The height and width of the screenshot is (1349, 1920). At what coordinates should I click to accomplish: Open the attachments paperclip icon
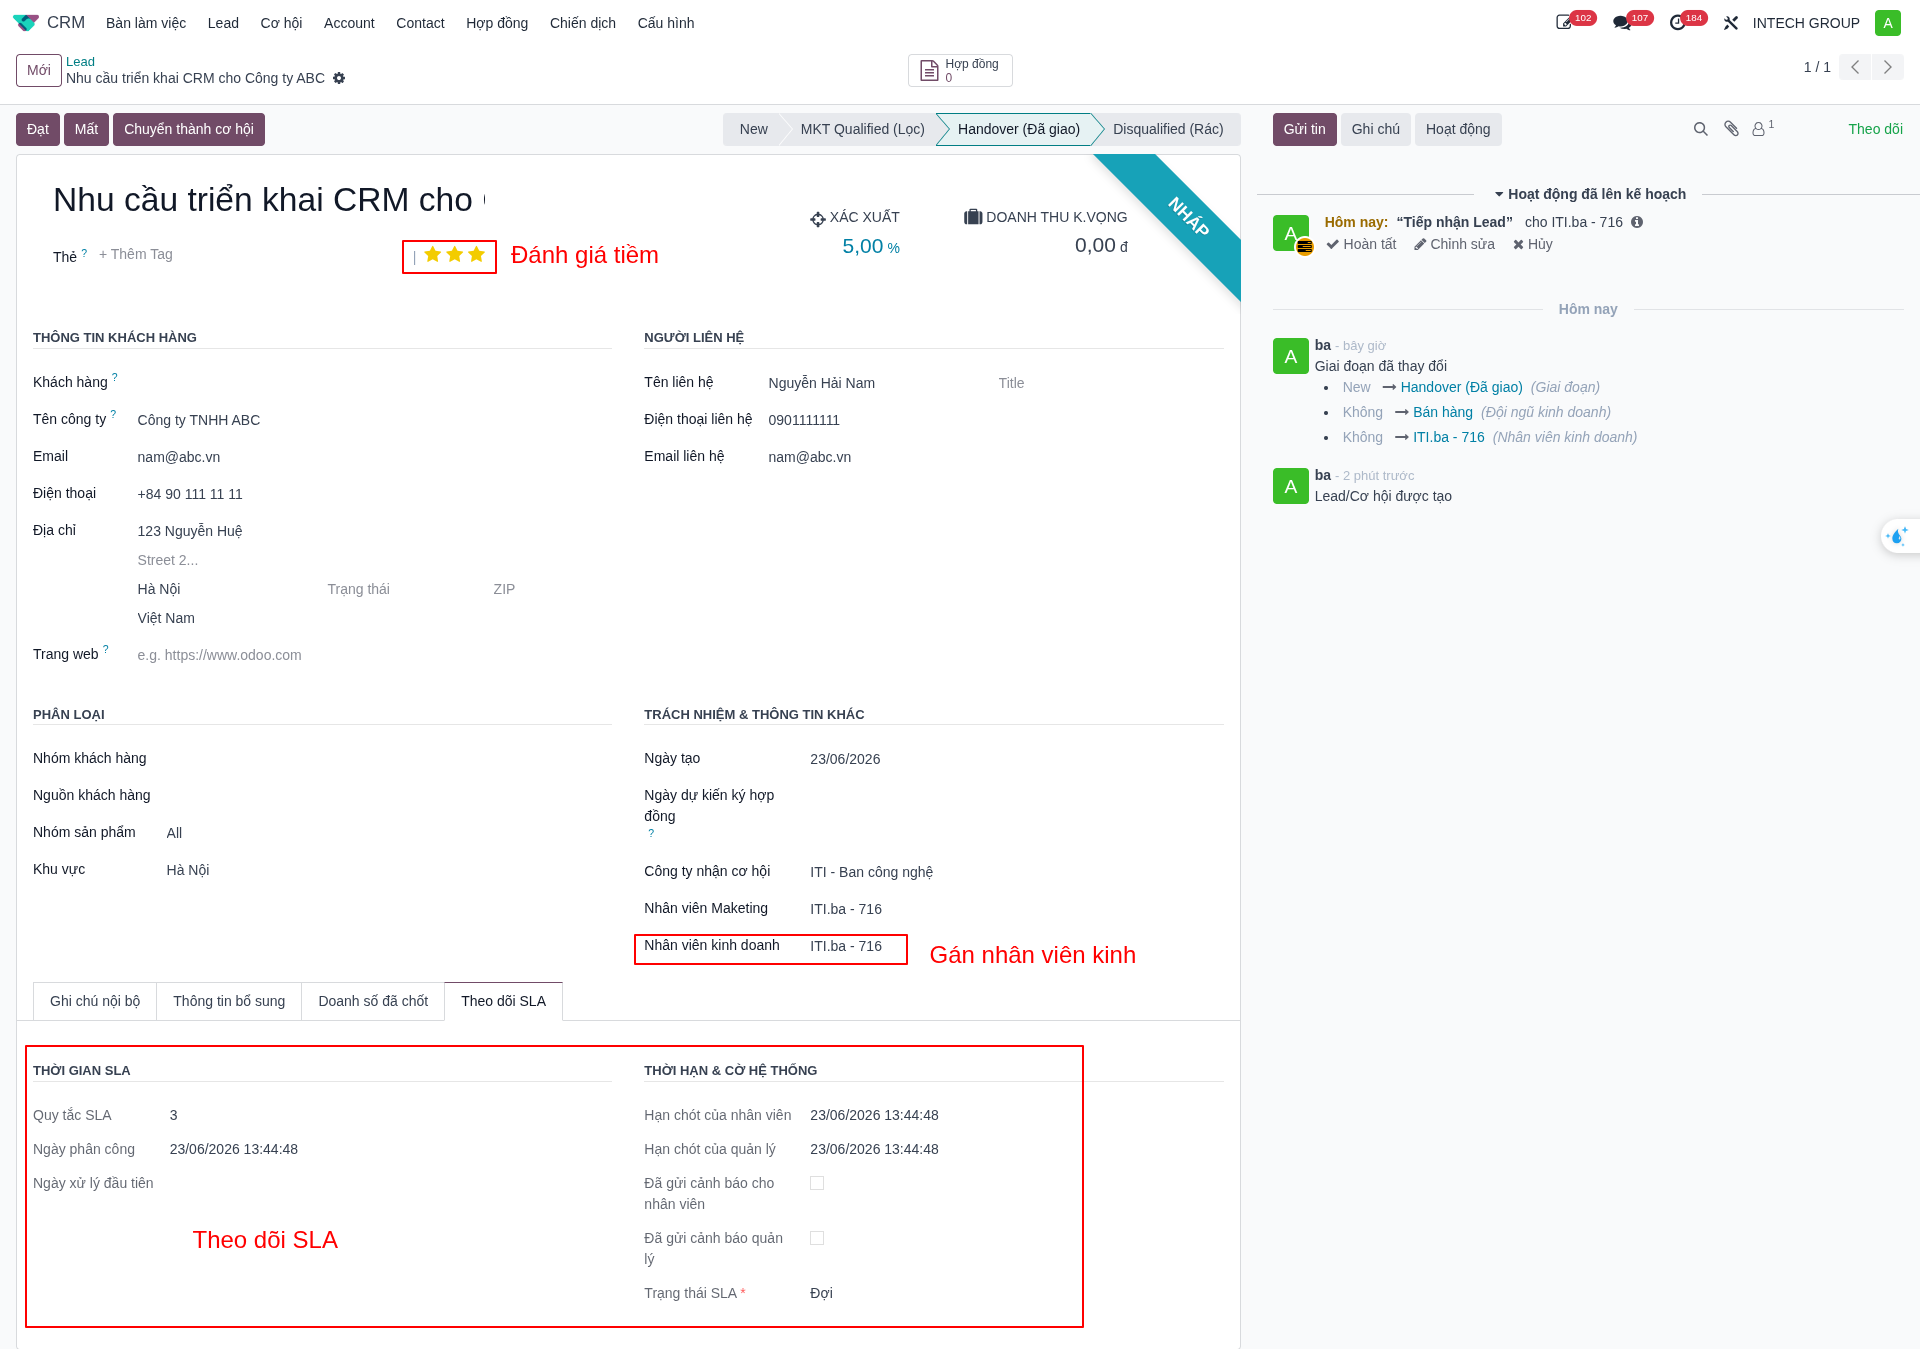click(x=1731, y=129)
